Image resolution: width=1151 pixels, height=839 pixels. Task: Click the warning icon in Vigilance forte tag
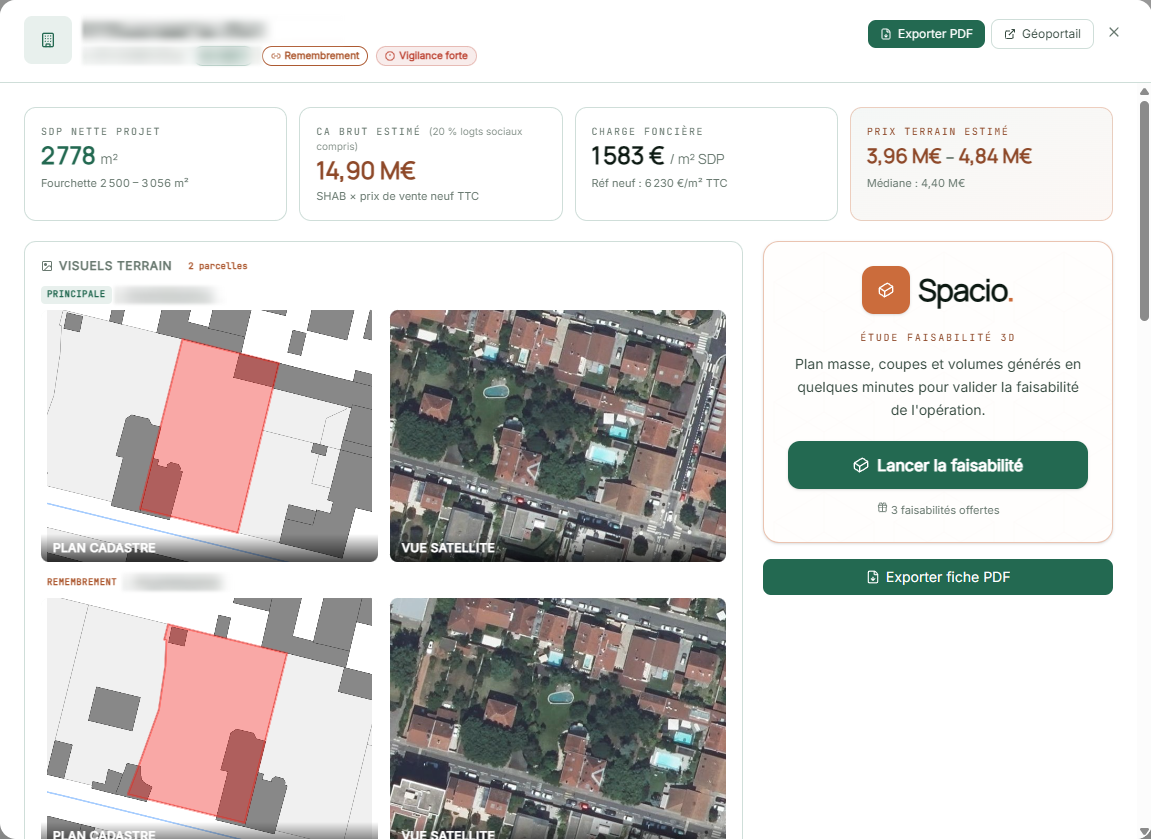(x=390, y=56)
